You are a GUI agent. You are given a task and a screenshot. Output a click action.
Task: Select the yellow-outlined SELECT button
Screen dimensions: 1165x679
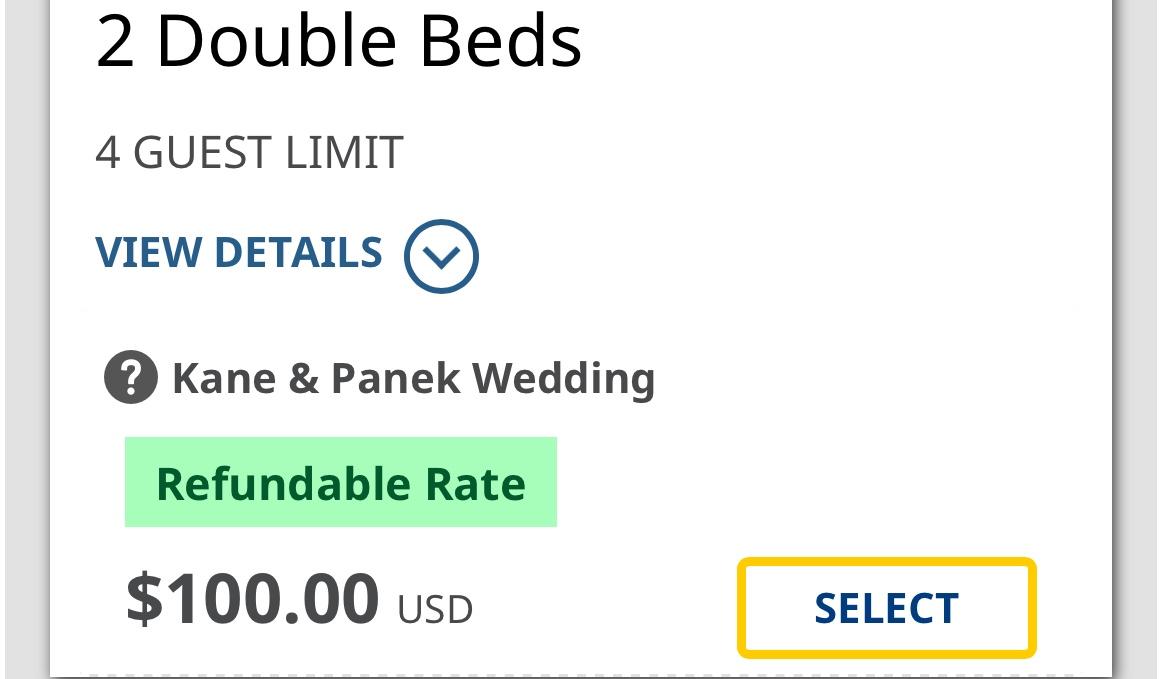pyautogui.click(x=886, y=608)
